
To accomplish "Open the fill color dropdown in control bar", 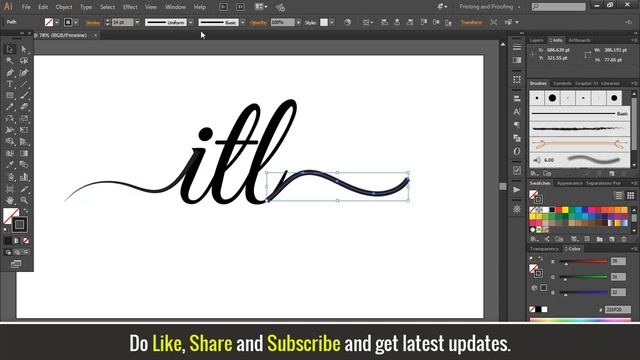I will coord(57,22).
